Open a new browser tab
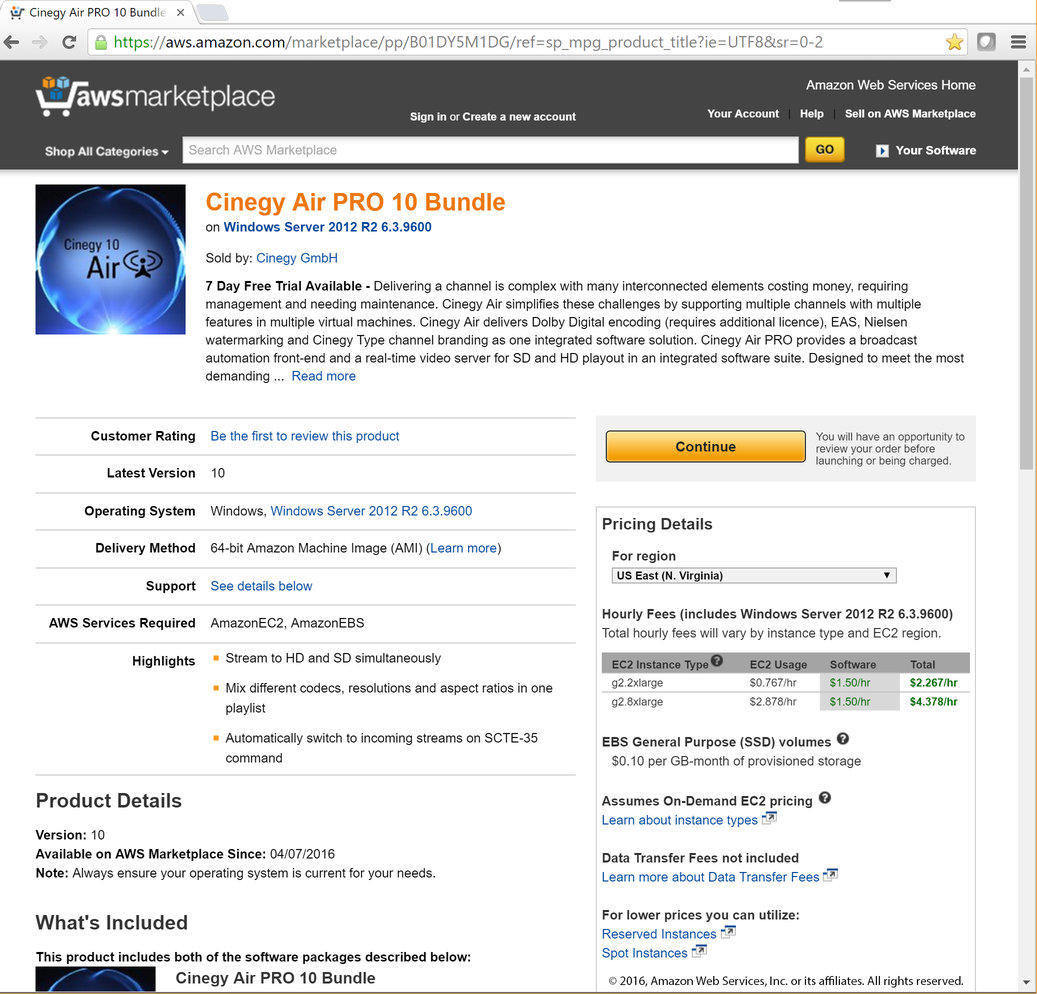Image resolution: width=1037 pixels, height=994 pixels. 212,13
